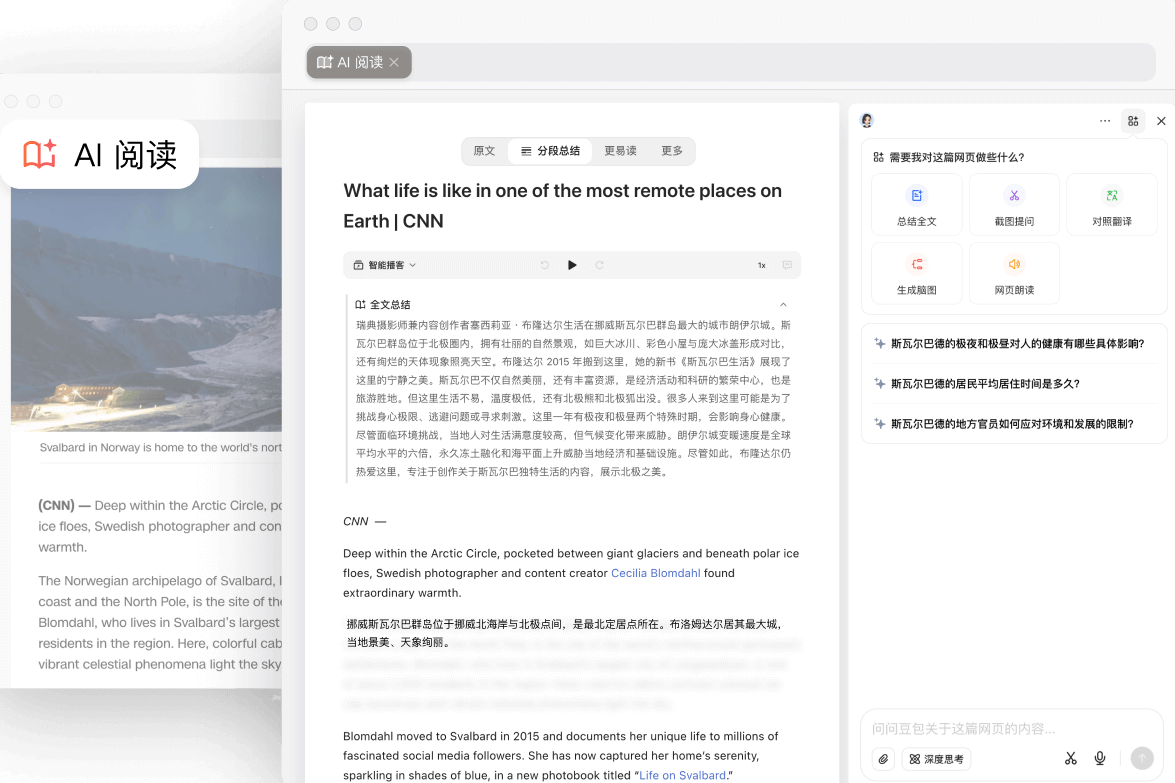Screen dimensions: 1175x783
Task: Play the 智能播客 audio summary
Action: (x=572, y=265)
